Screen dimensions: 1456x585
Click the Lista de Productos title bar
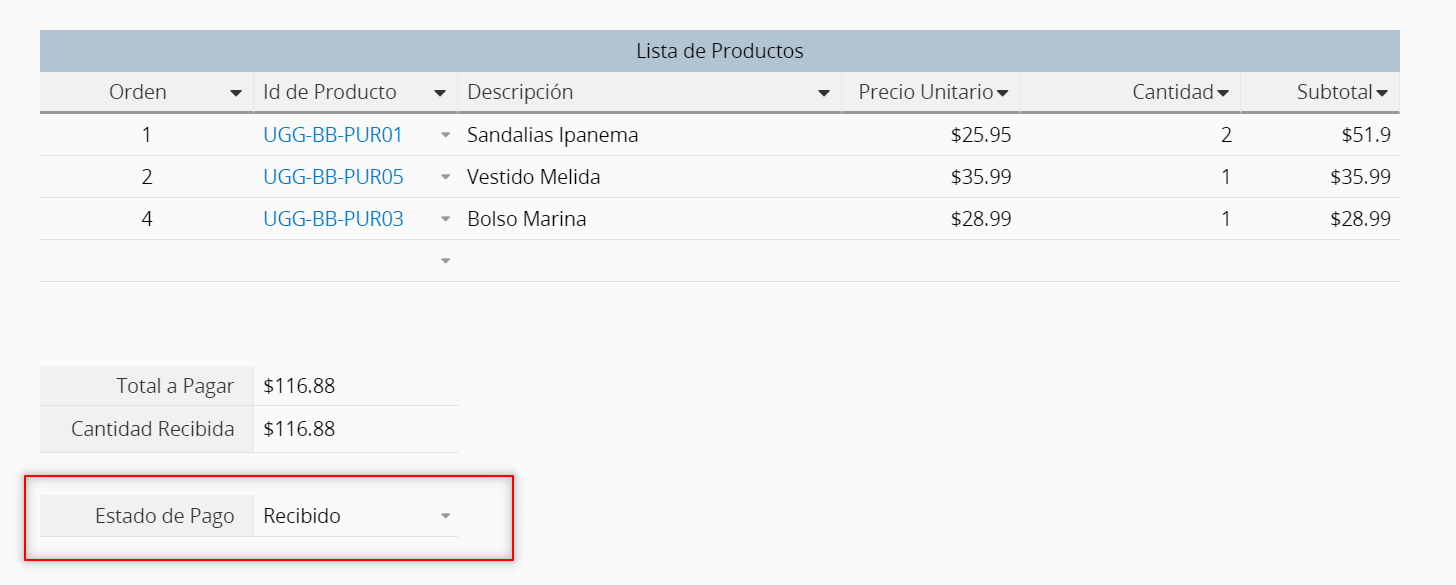(x=719, y=51)
